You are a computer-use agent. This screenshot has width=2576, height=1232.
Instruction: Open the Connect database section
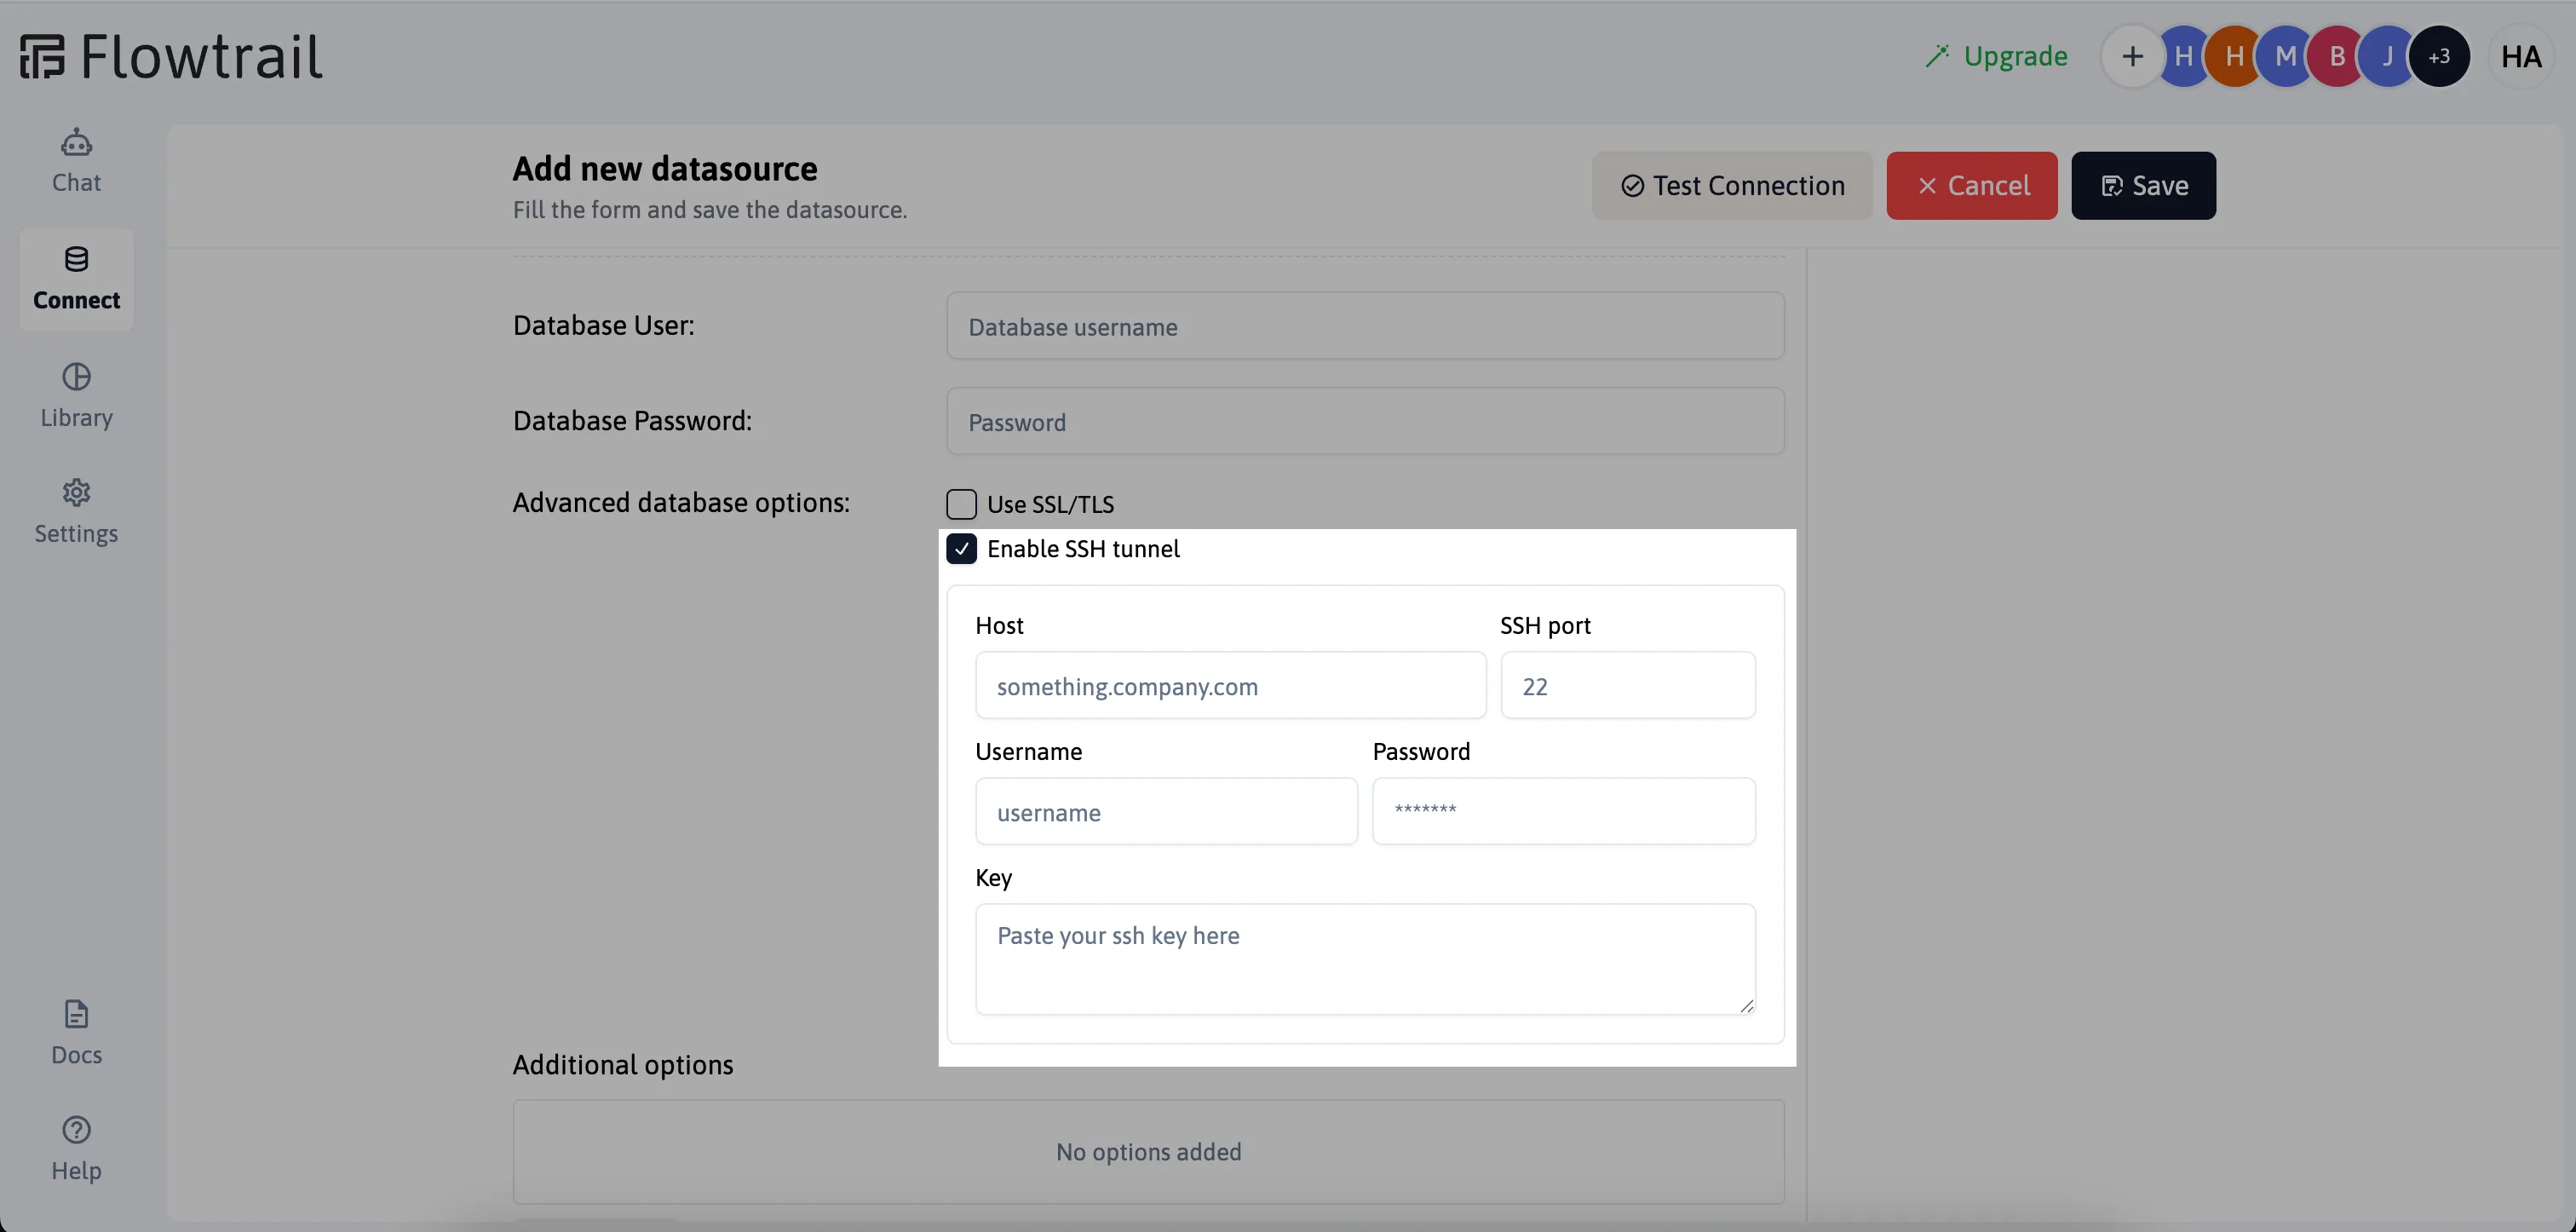[76, 279]
